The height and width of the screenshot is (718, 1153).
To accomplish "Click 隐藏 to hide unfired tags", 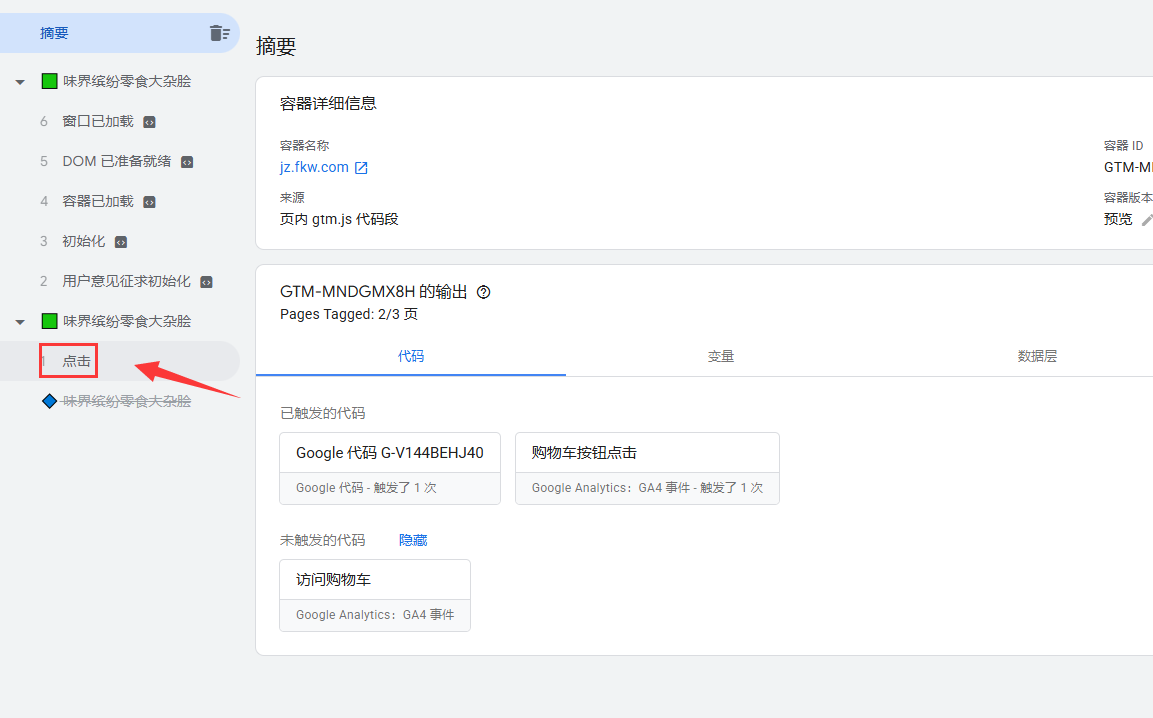I will pyautogui.click(x=413, y=540).
